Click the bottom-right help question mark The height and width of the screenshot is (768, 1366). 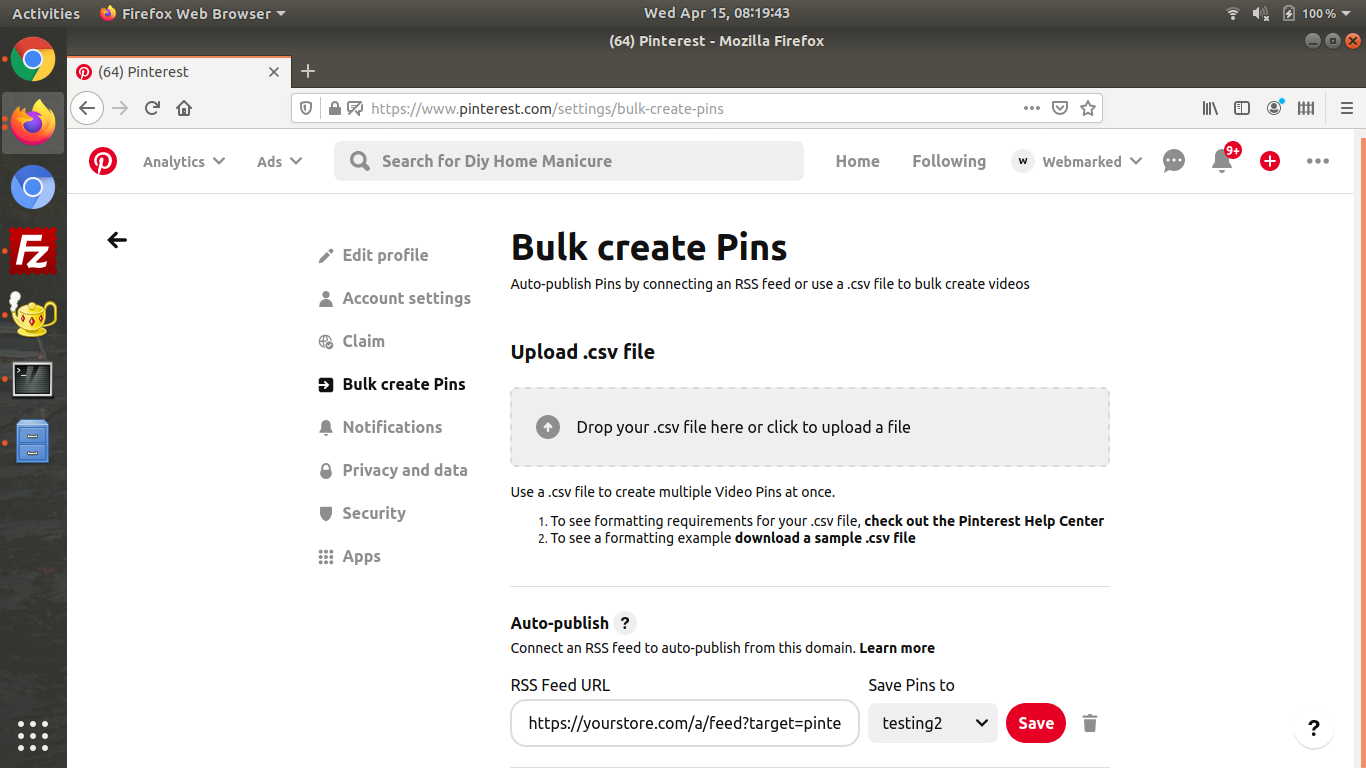point(1313,729)
